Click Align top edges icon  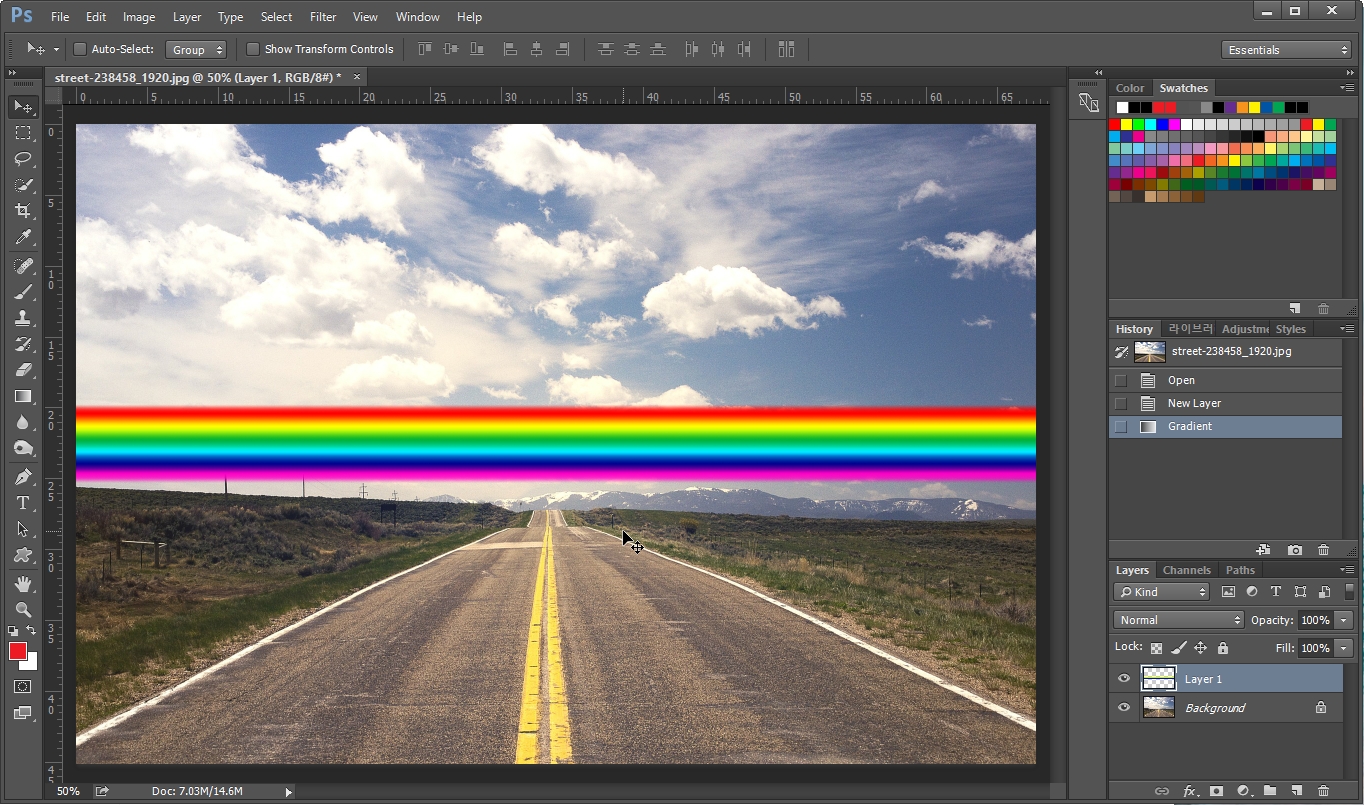click(x=425, y=49)
